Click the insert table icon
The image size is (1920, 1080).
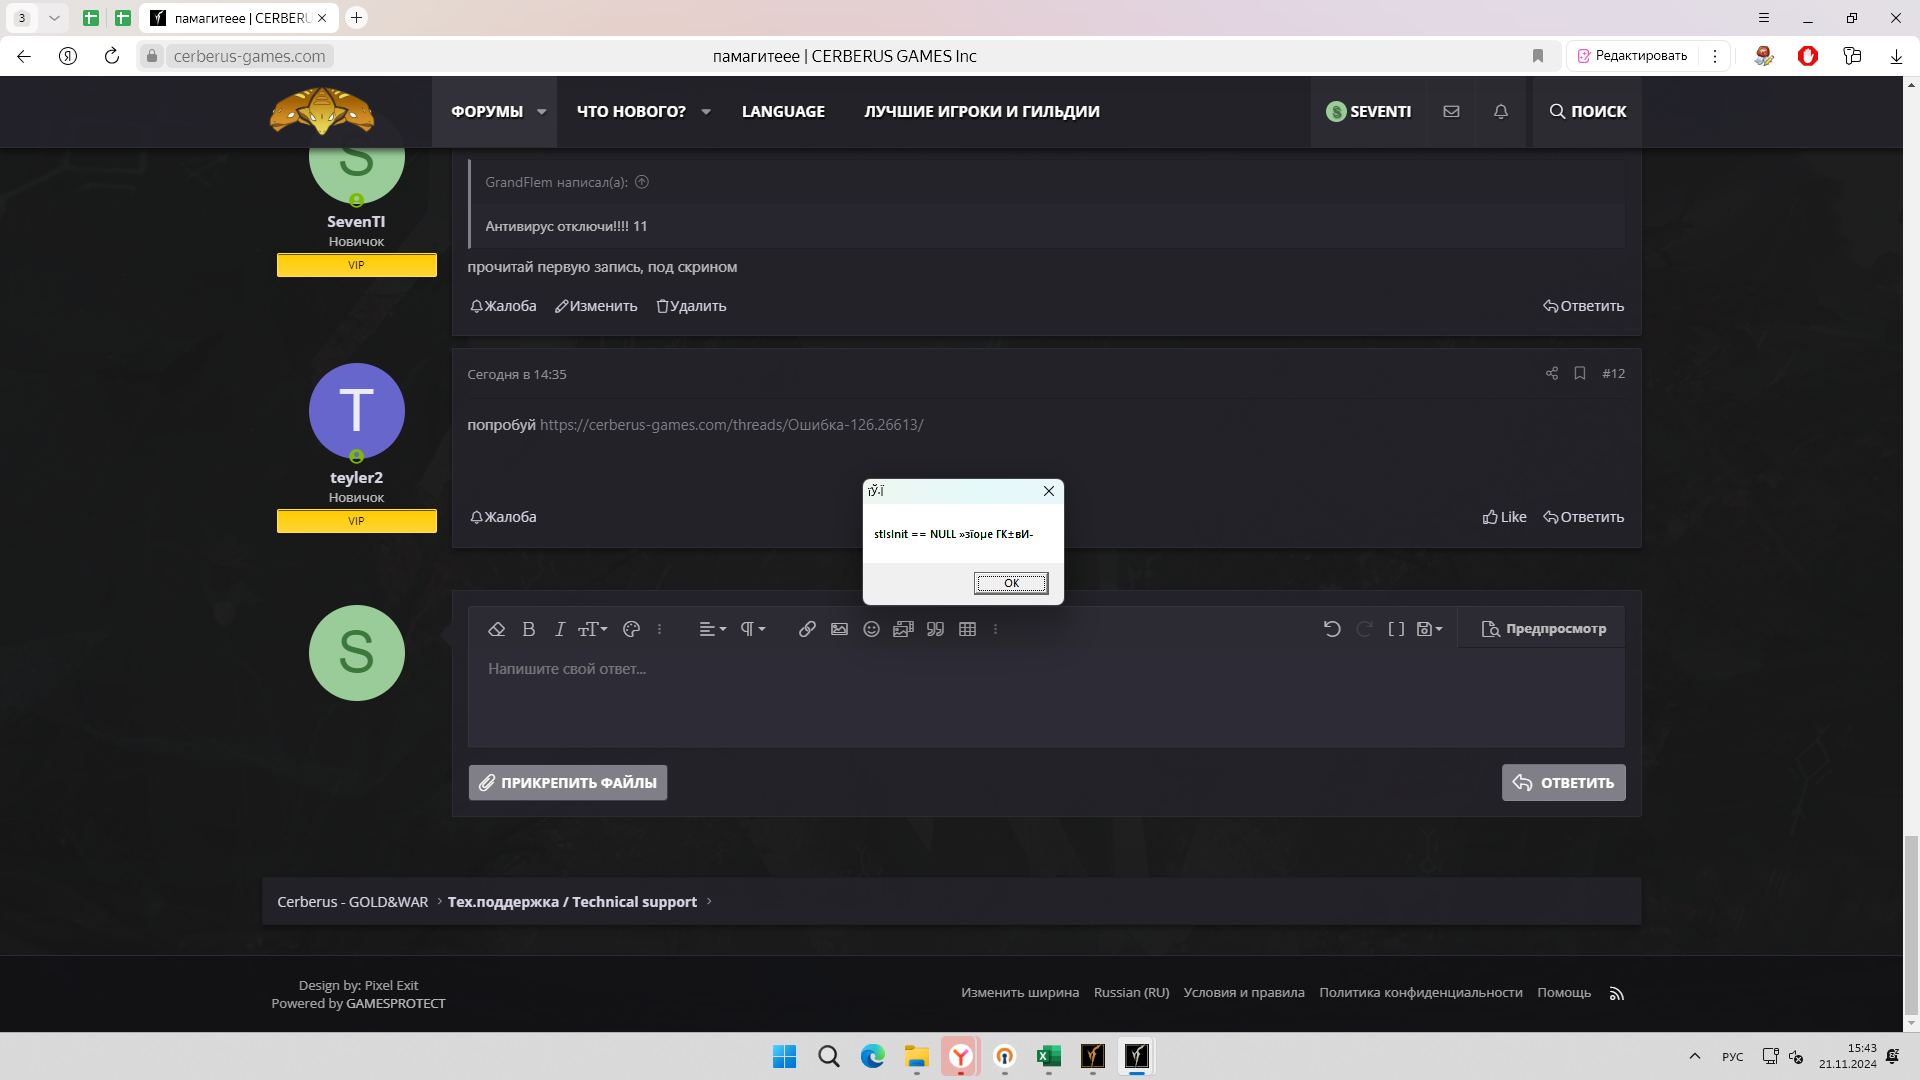pyautogui.click(x=967, y=629)
